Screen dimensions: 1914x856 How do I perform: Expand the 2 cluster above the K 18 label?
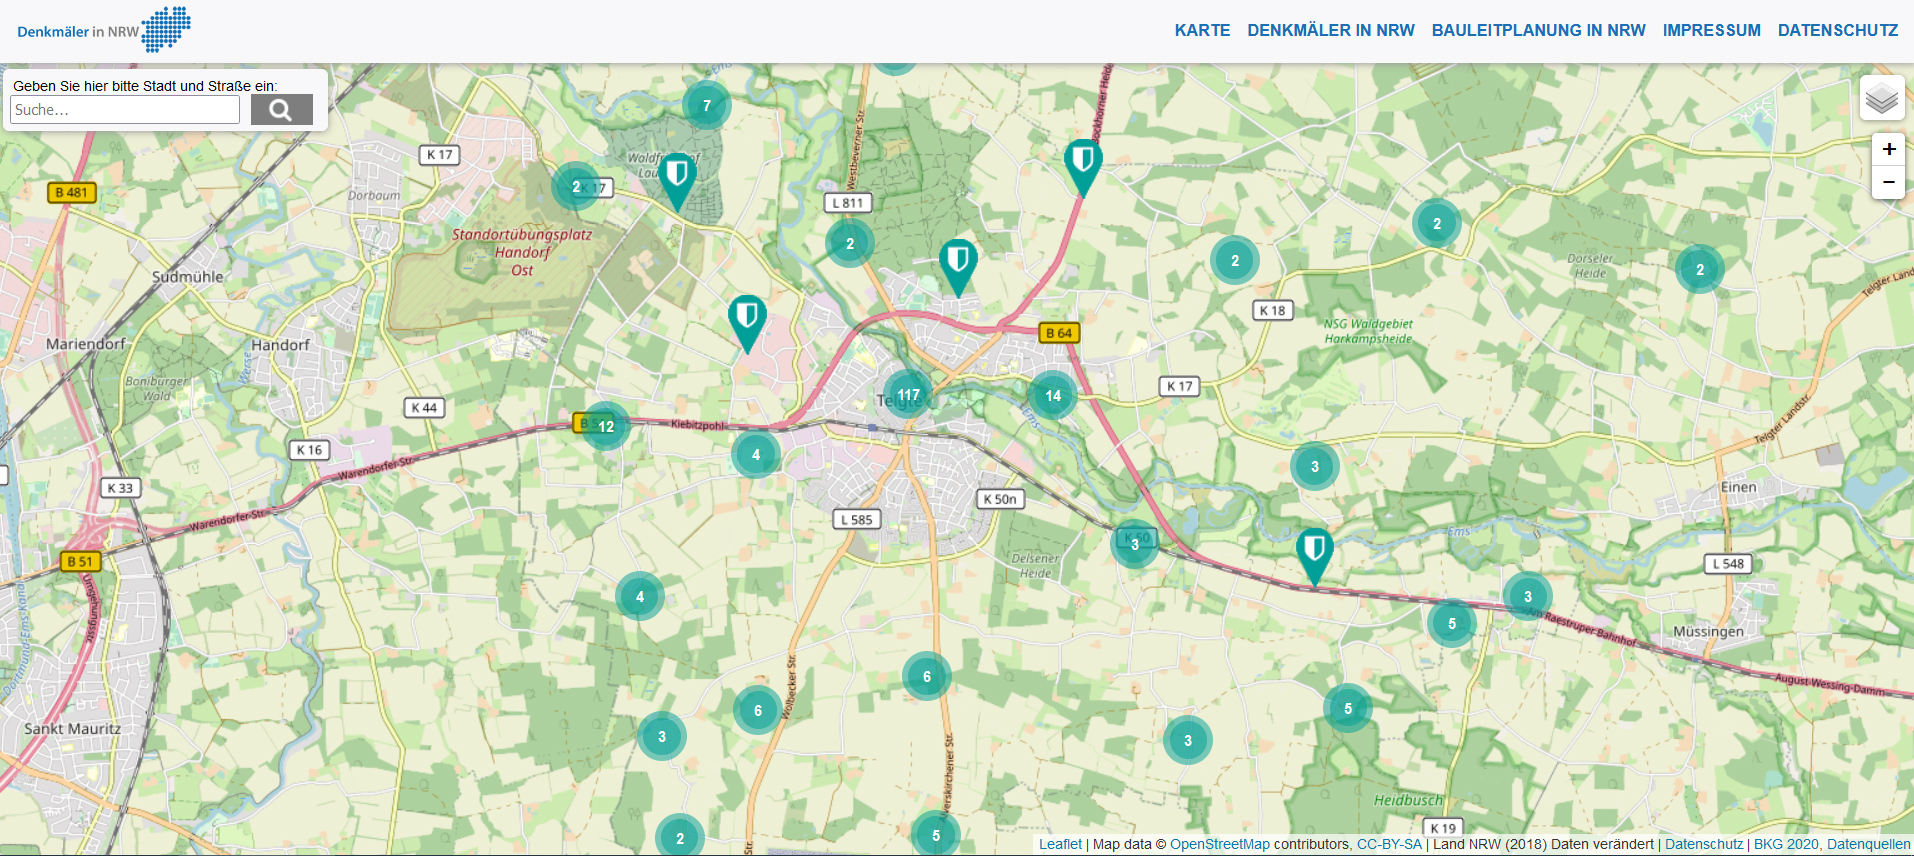click(1235, 261)
